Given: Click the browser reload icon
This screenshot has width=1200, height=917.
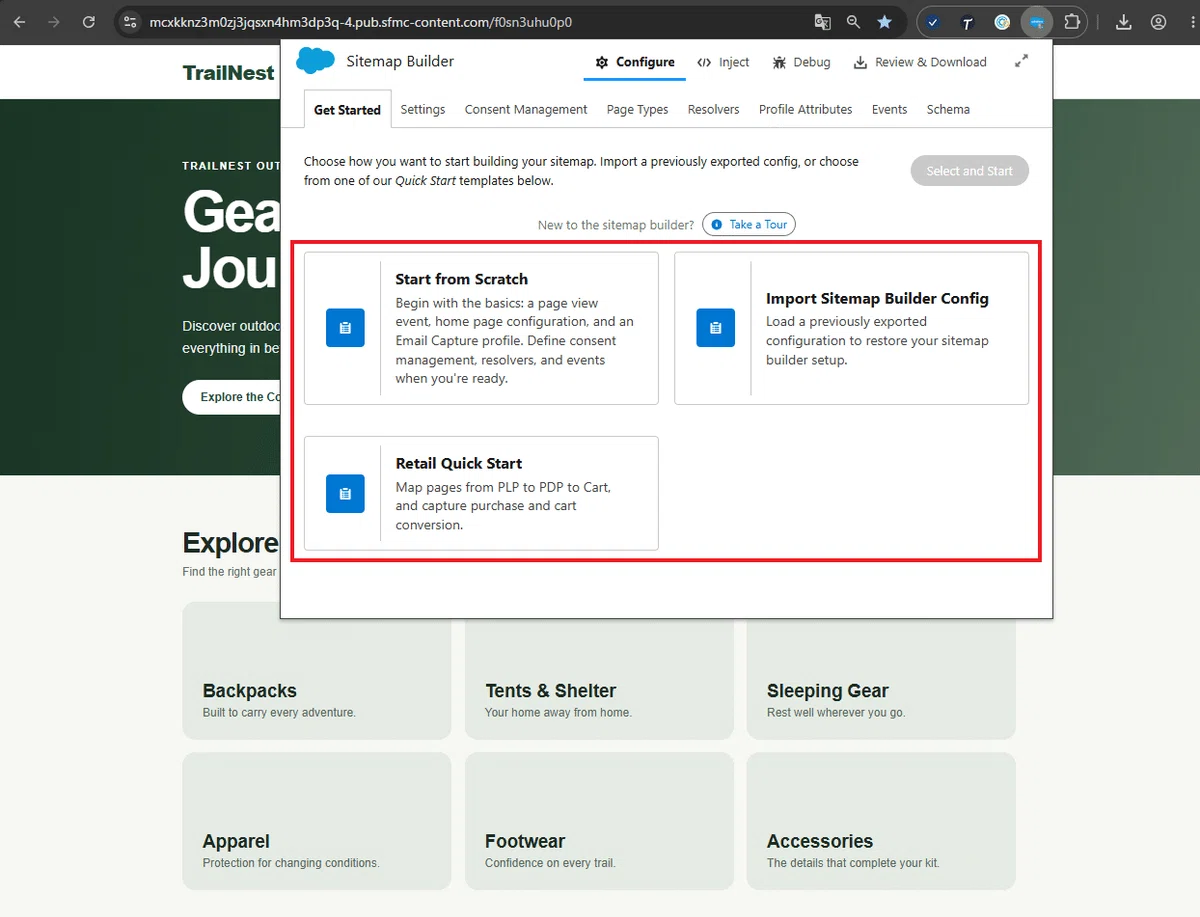Looking at the screenshot, I should [x=89, y=21].
